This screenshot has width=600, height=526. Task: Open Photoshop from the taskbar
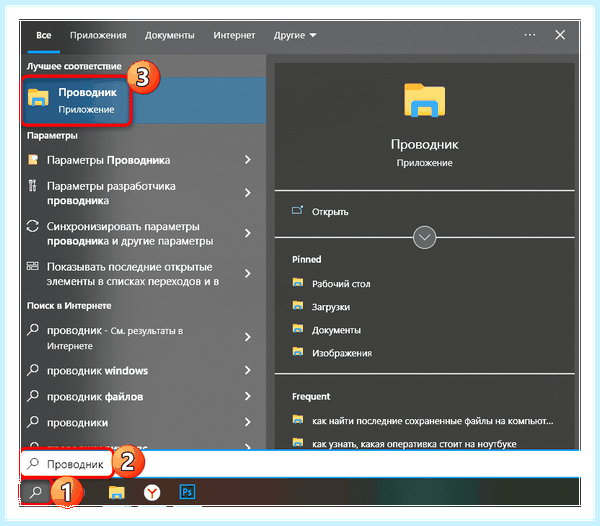click(187, 492)
